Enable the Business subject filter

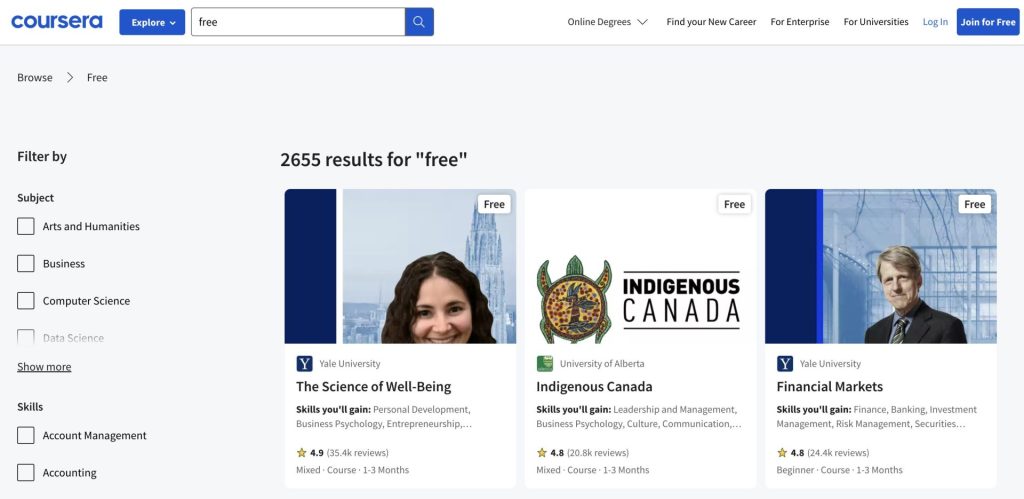[26, 264]
